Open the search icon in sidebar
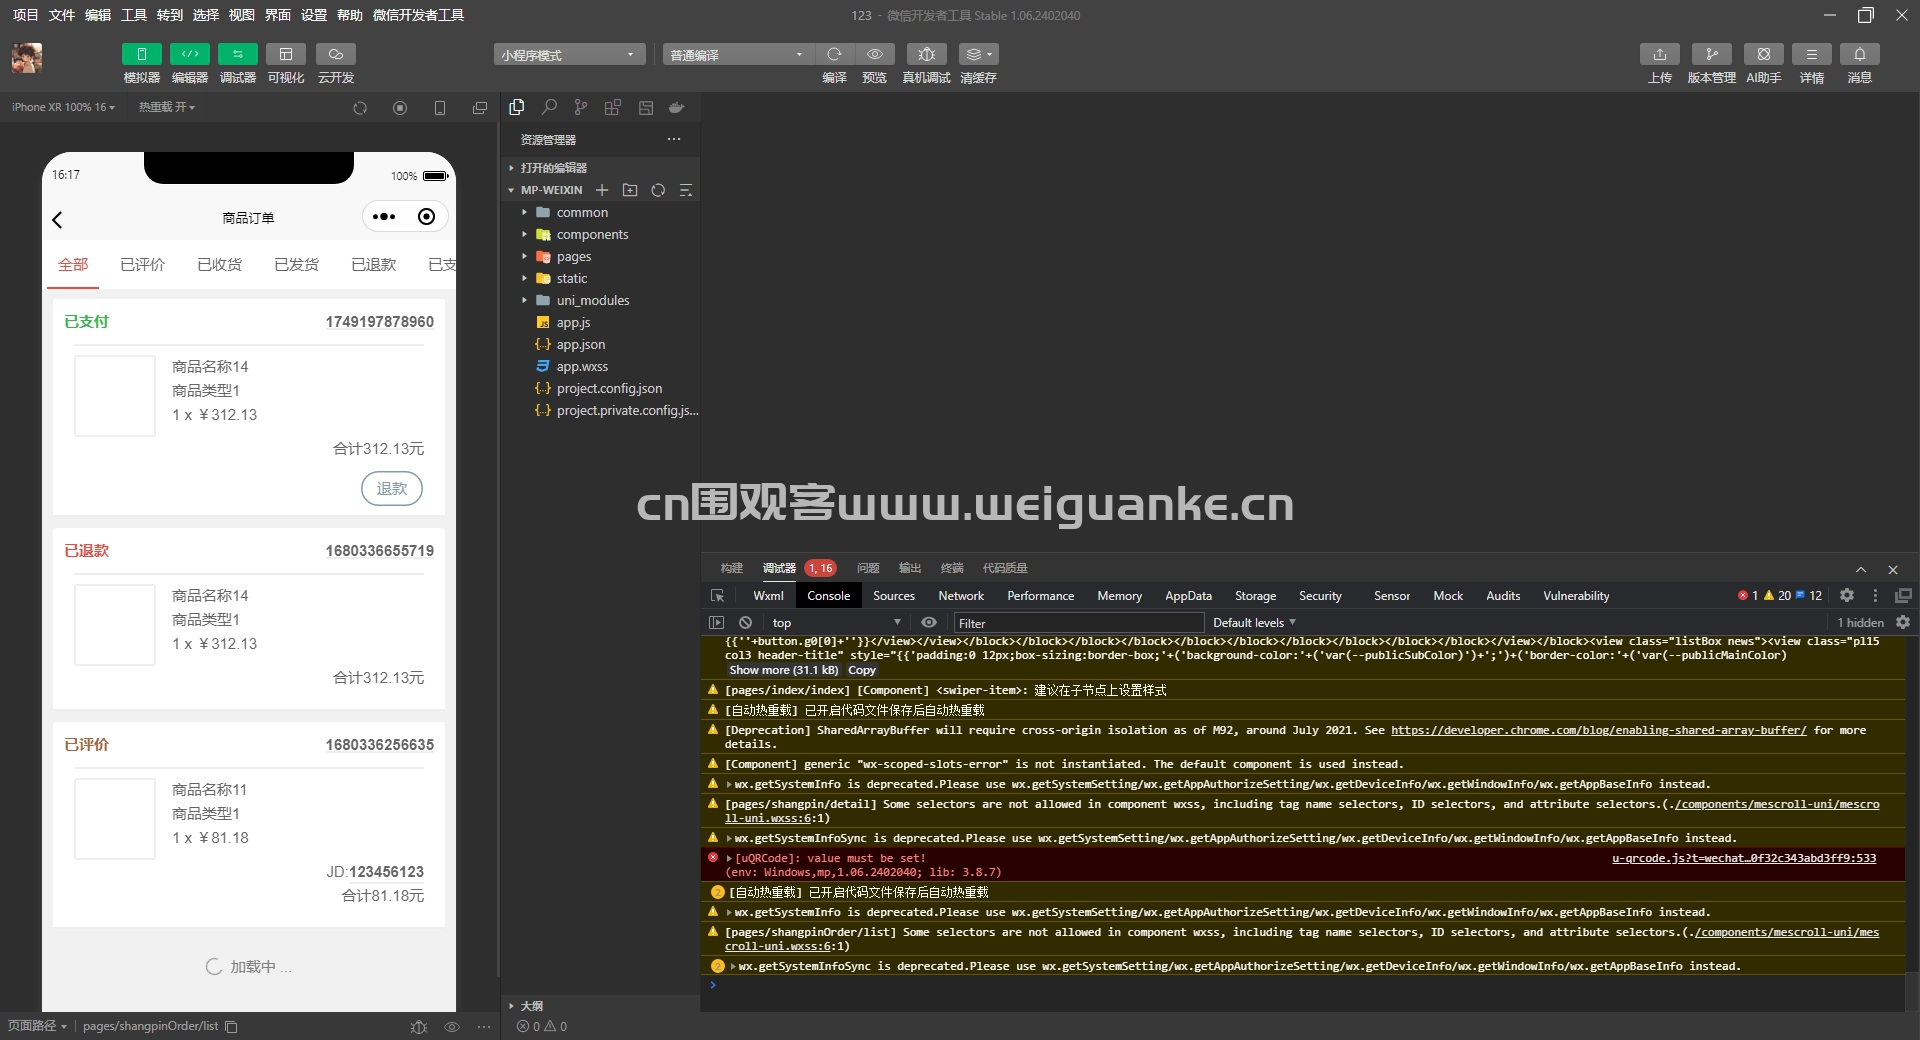The height and width of the screenshot is (1040, 1920). 549,107
